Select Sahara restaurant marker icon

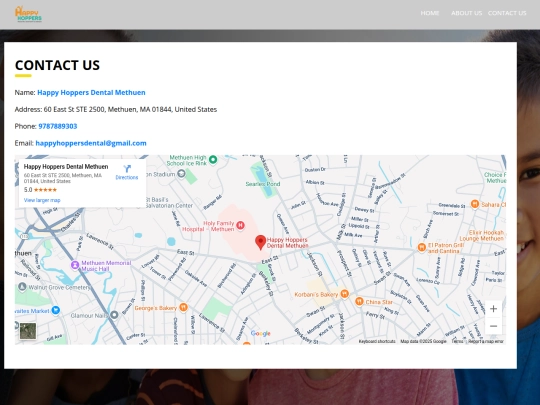pos(475,204)
